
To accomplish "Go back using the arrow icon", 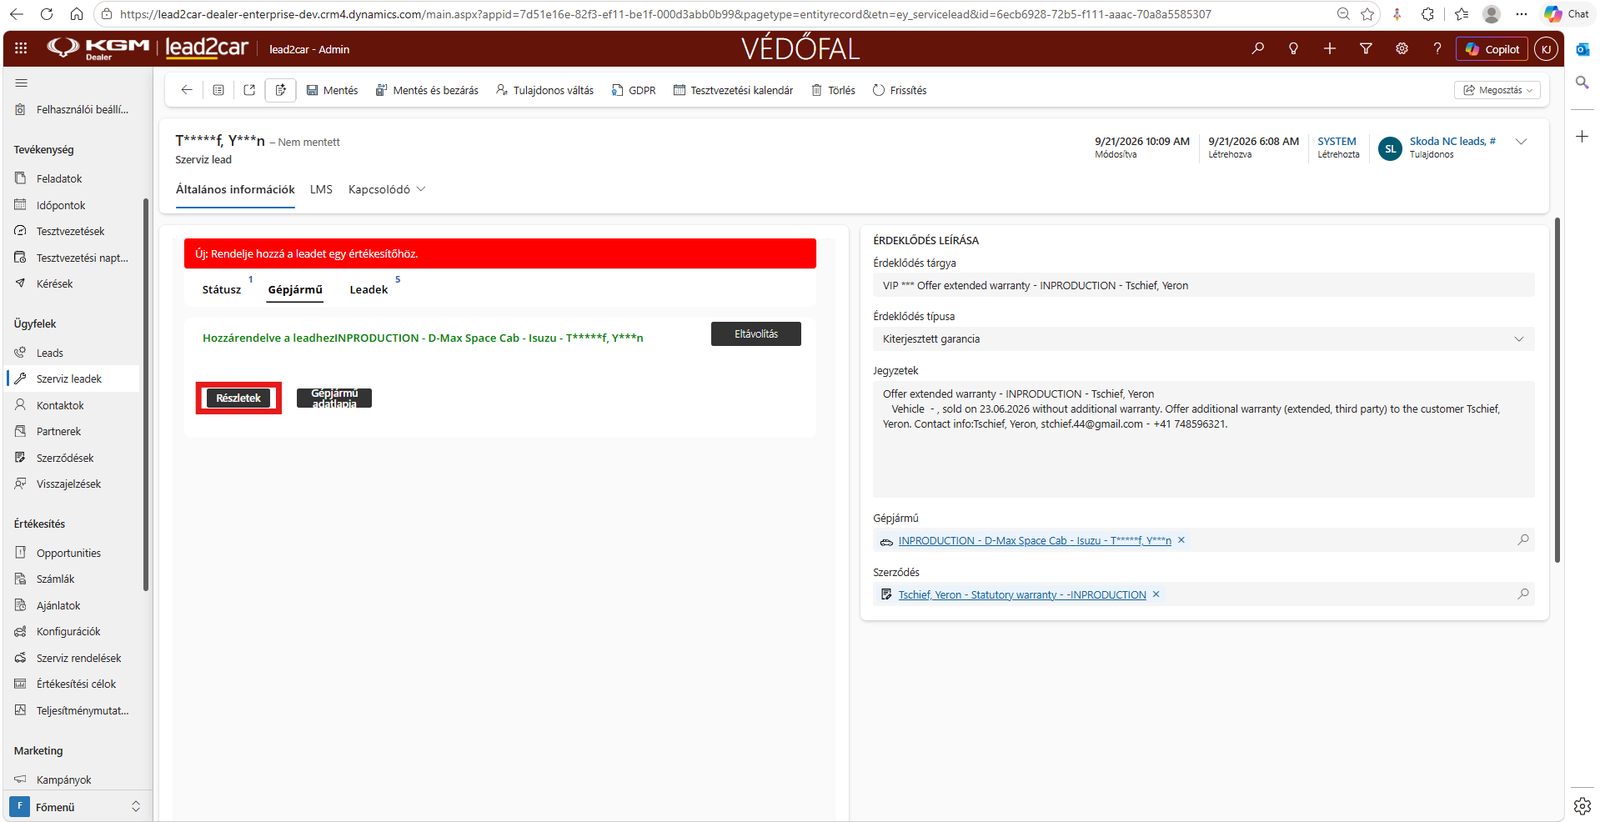I will [x=187, y=90].
